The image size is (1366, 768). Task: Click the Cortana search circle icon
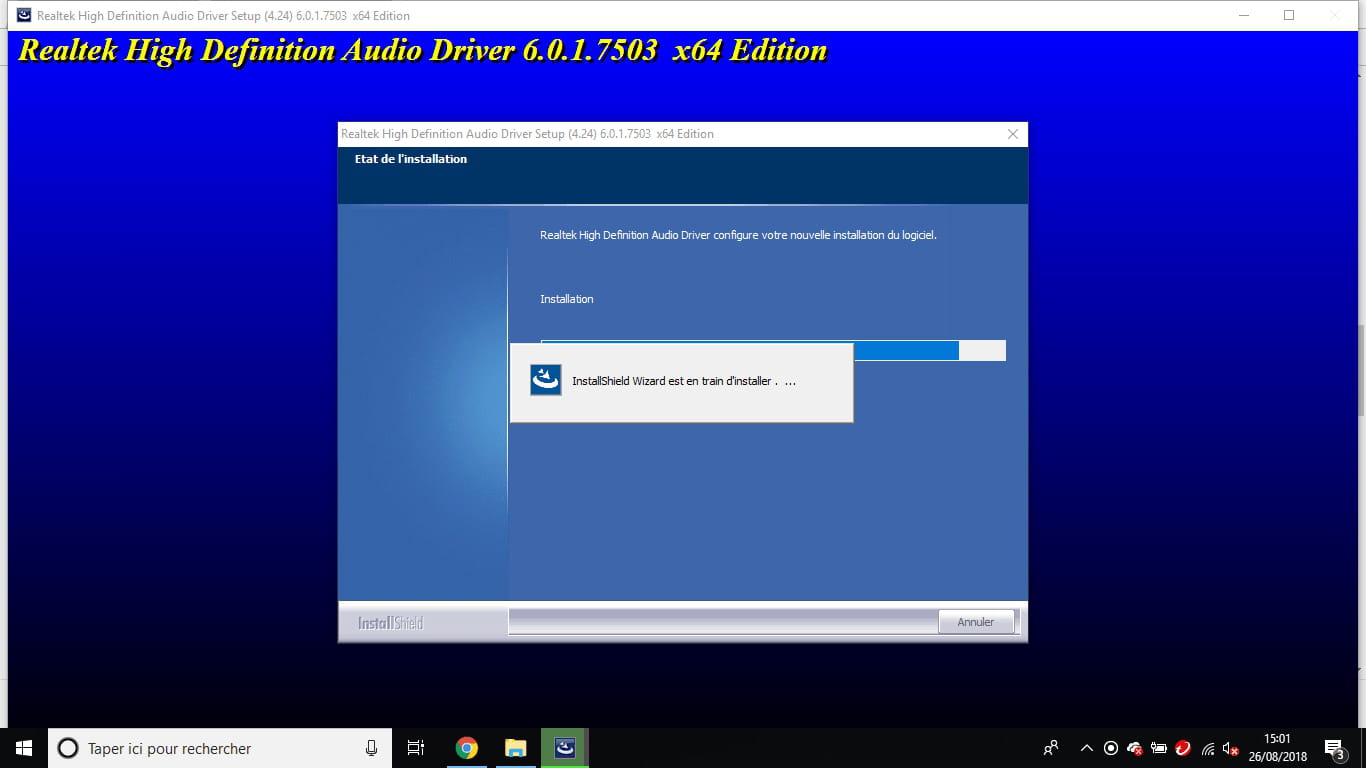pos(68,748)
